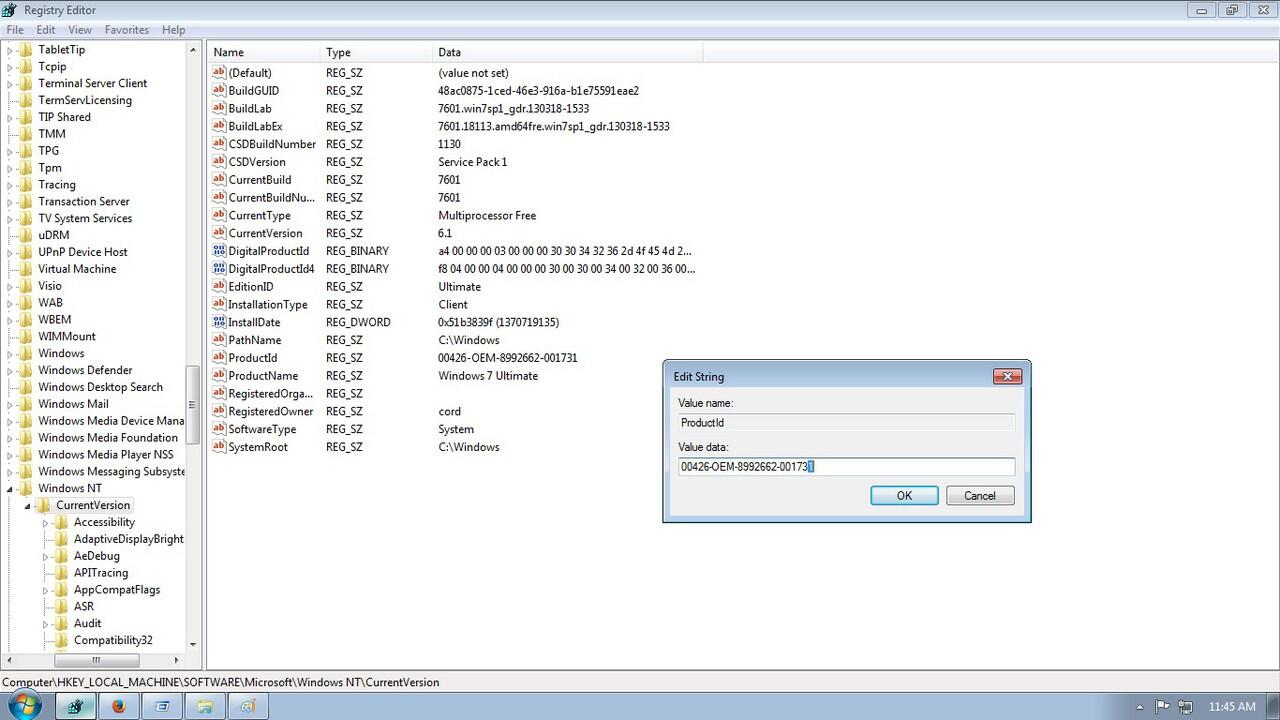Expand the AeDebug subkey
This screenshot has height=720, width=1280.
click(46, 556)
